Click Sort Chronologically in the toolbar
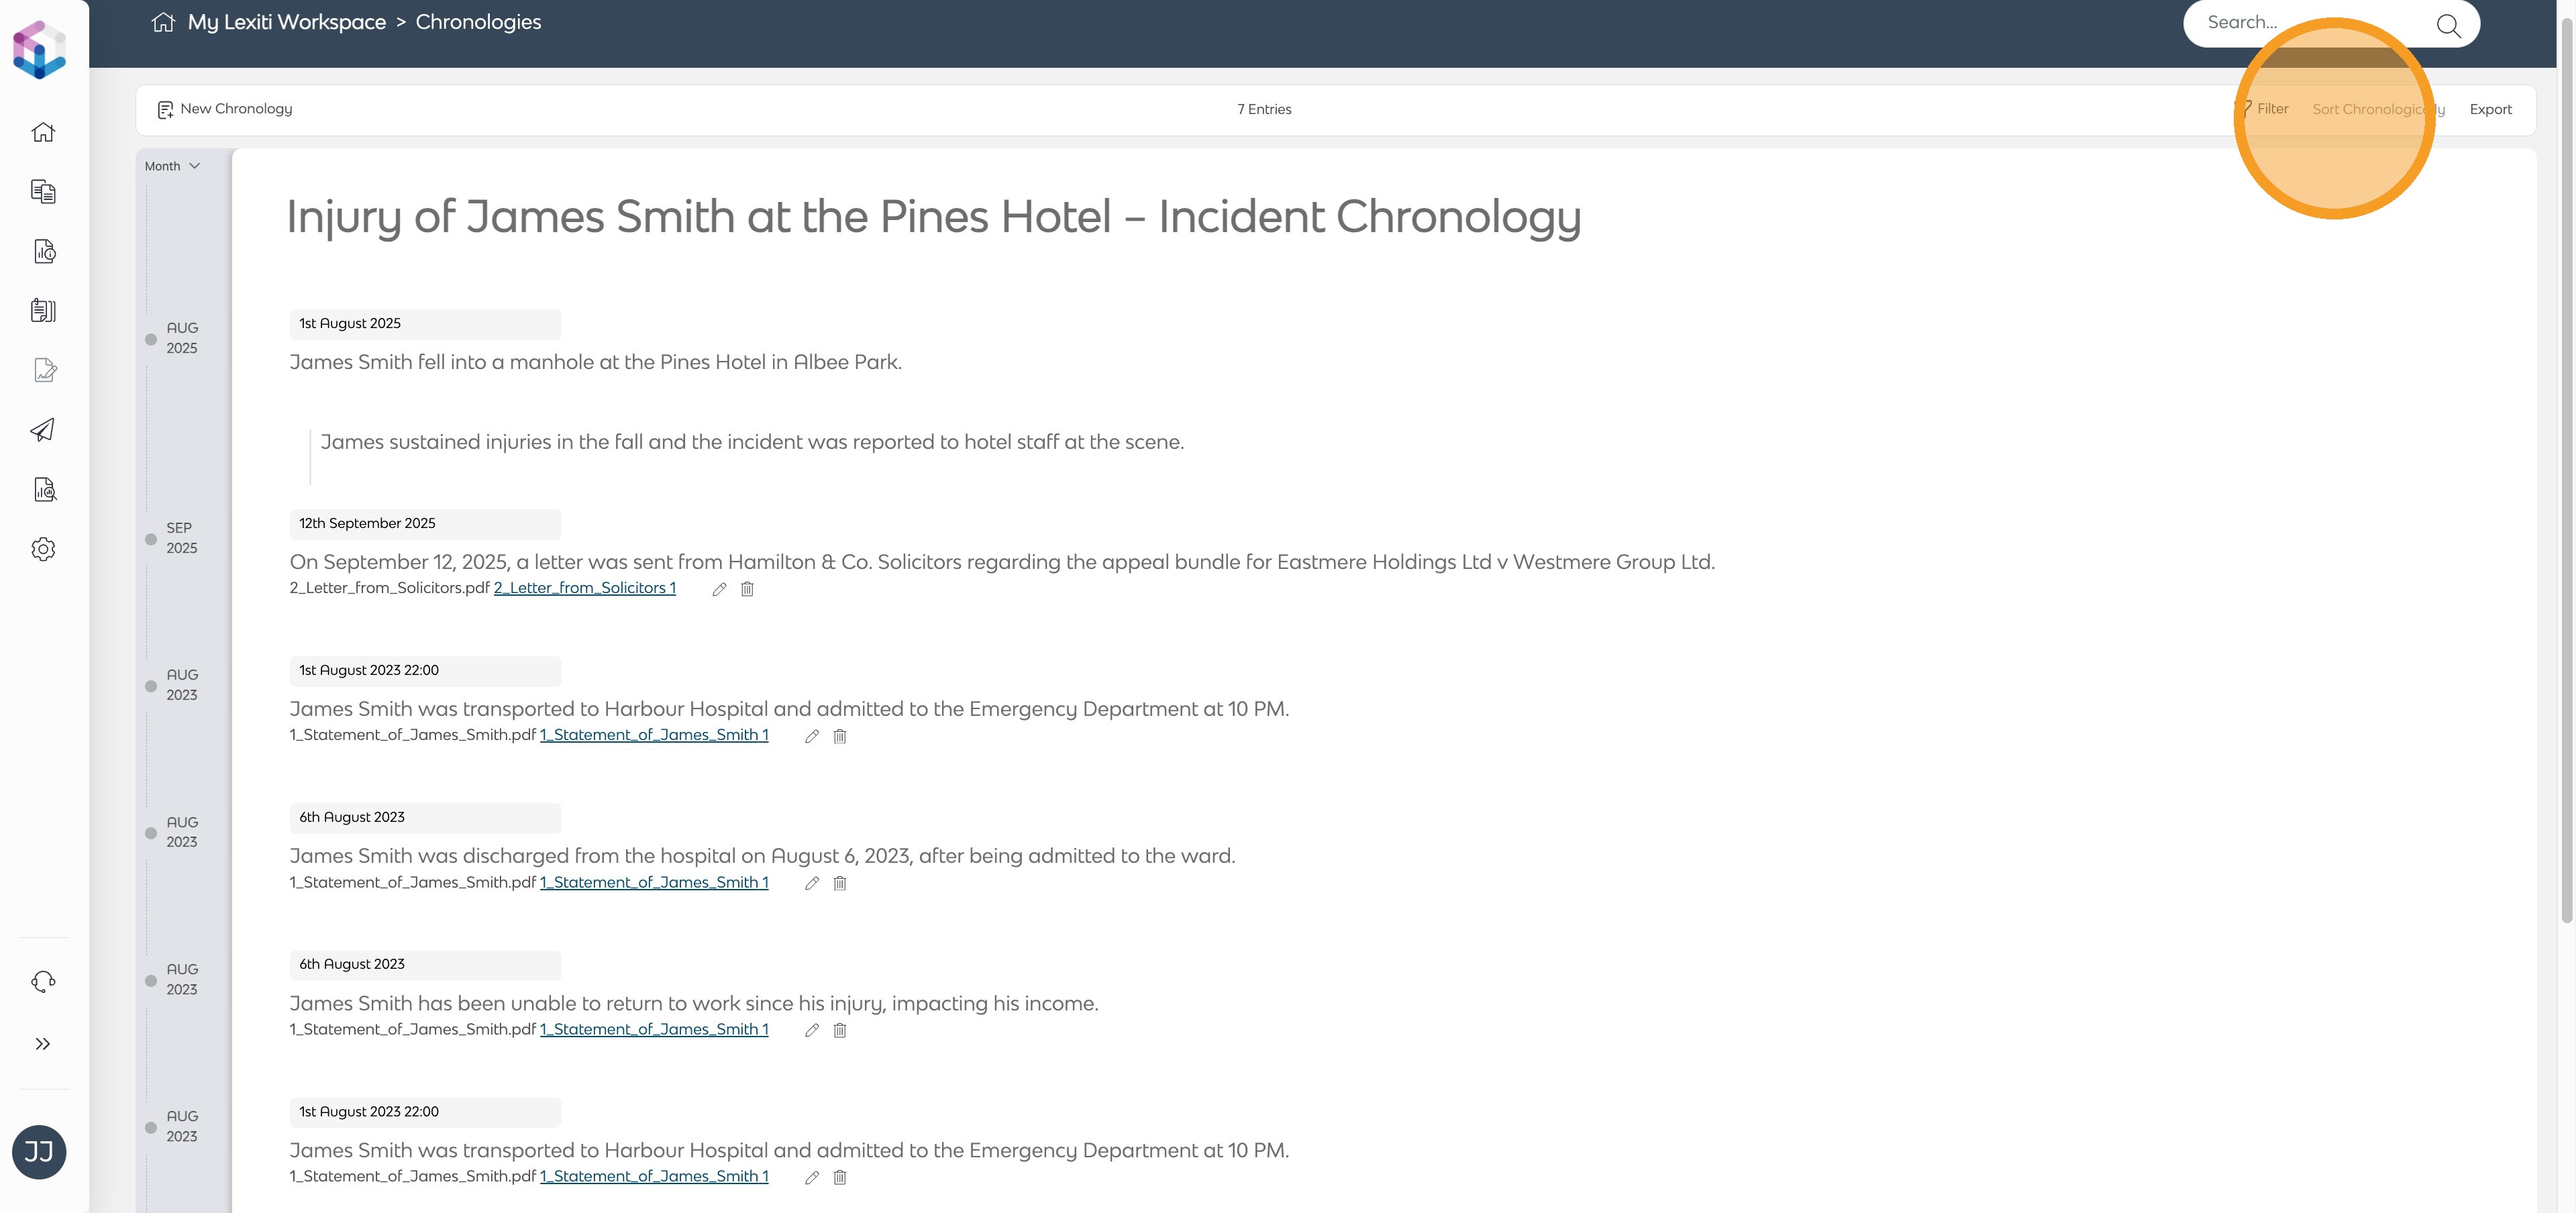This screenshot has width=2576, height=1213. point(2377,109)
